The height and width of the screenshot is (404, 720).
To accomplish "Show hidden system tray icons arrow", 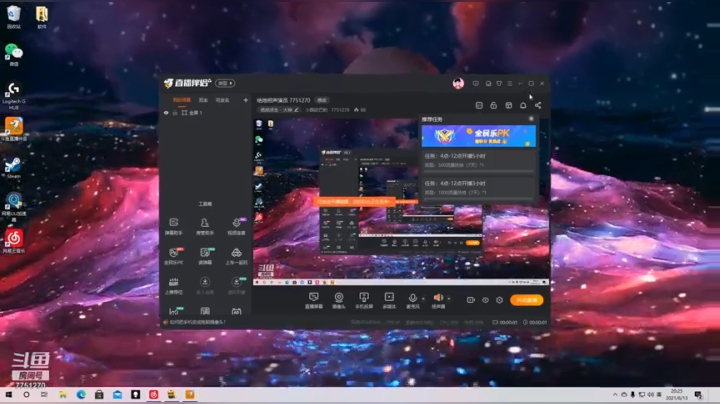I will coord(615,394).
